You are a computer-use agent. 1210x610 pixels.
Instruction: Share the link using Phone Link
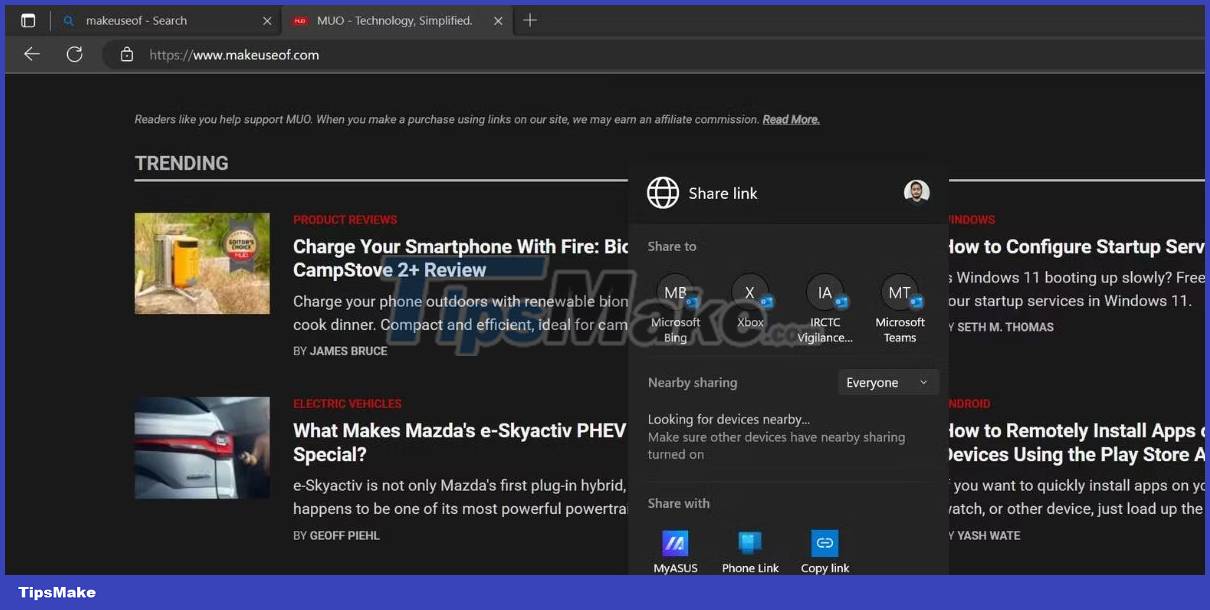[x=750, y=542]
